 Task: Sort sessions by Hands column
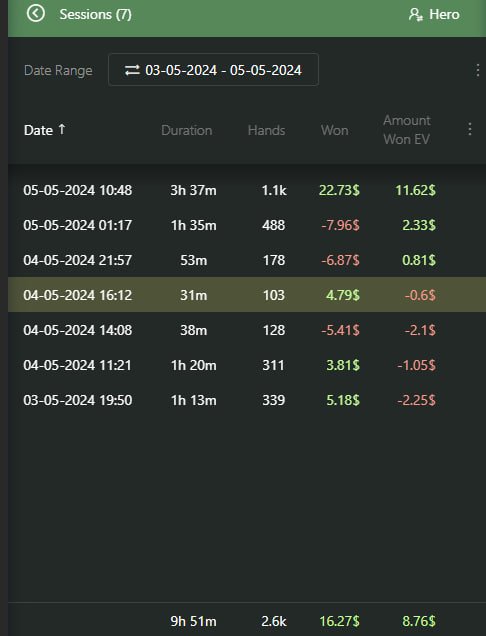pyautogui.click(x=267, y=130)
